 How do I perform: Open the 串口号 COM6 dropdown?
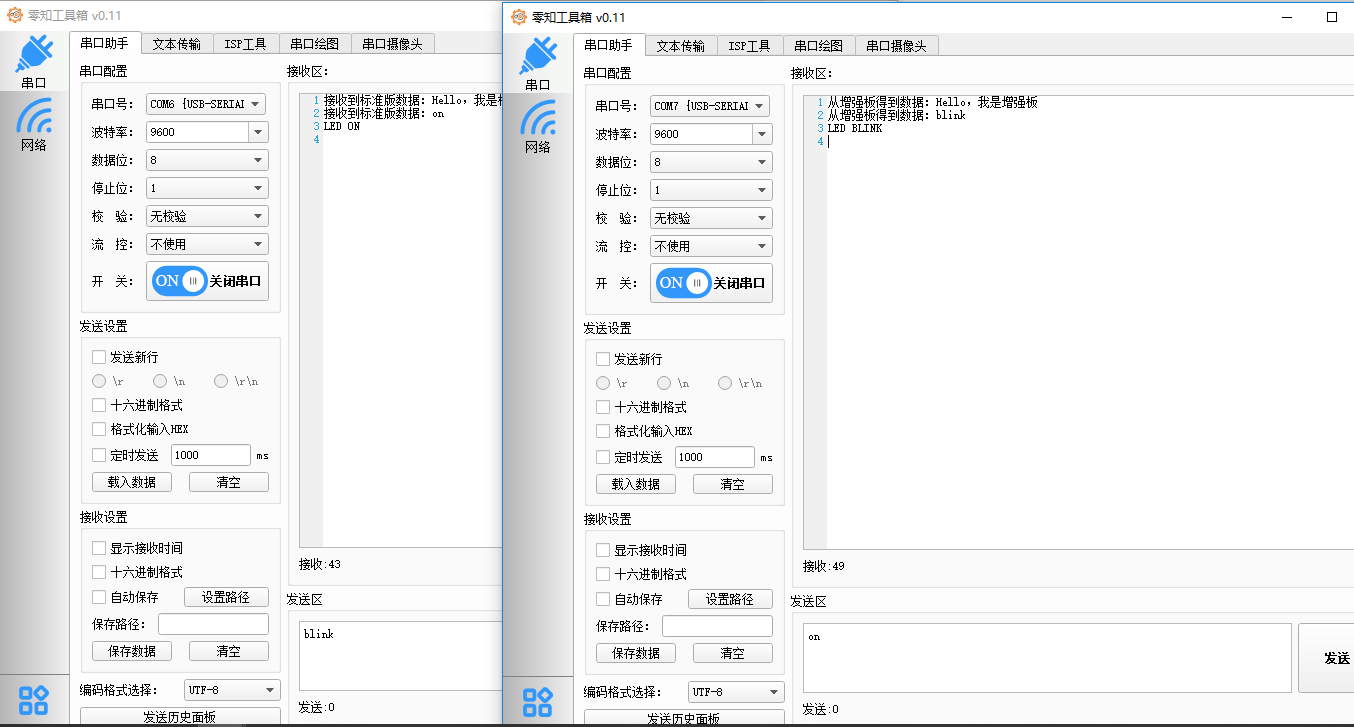pyautogui.click(x=257, y=104)
